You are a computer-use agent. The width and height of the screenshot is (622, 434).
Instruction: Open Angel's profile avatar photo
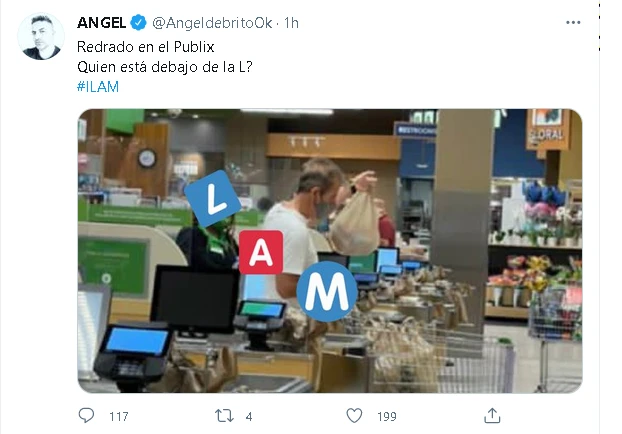pyautogui.click(x=41, y=36)
